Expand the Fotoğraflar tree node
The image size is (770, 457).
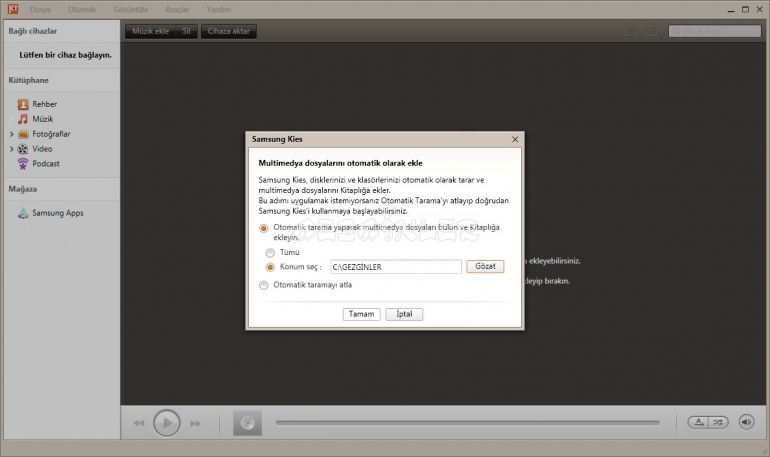pos(12,134)
